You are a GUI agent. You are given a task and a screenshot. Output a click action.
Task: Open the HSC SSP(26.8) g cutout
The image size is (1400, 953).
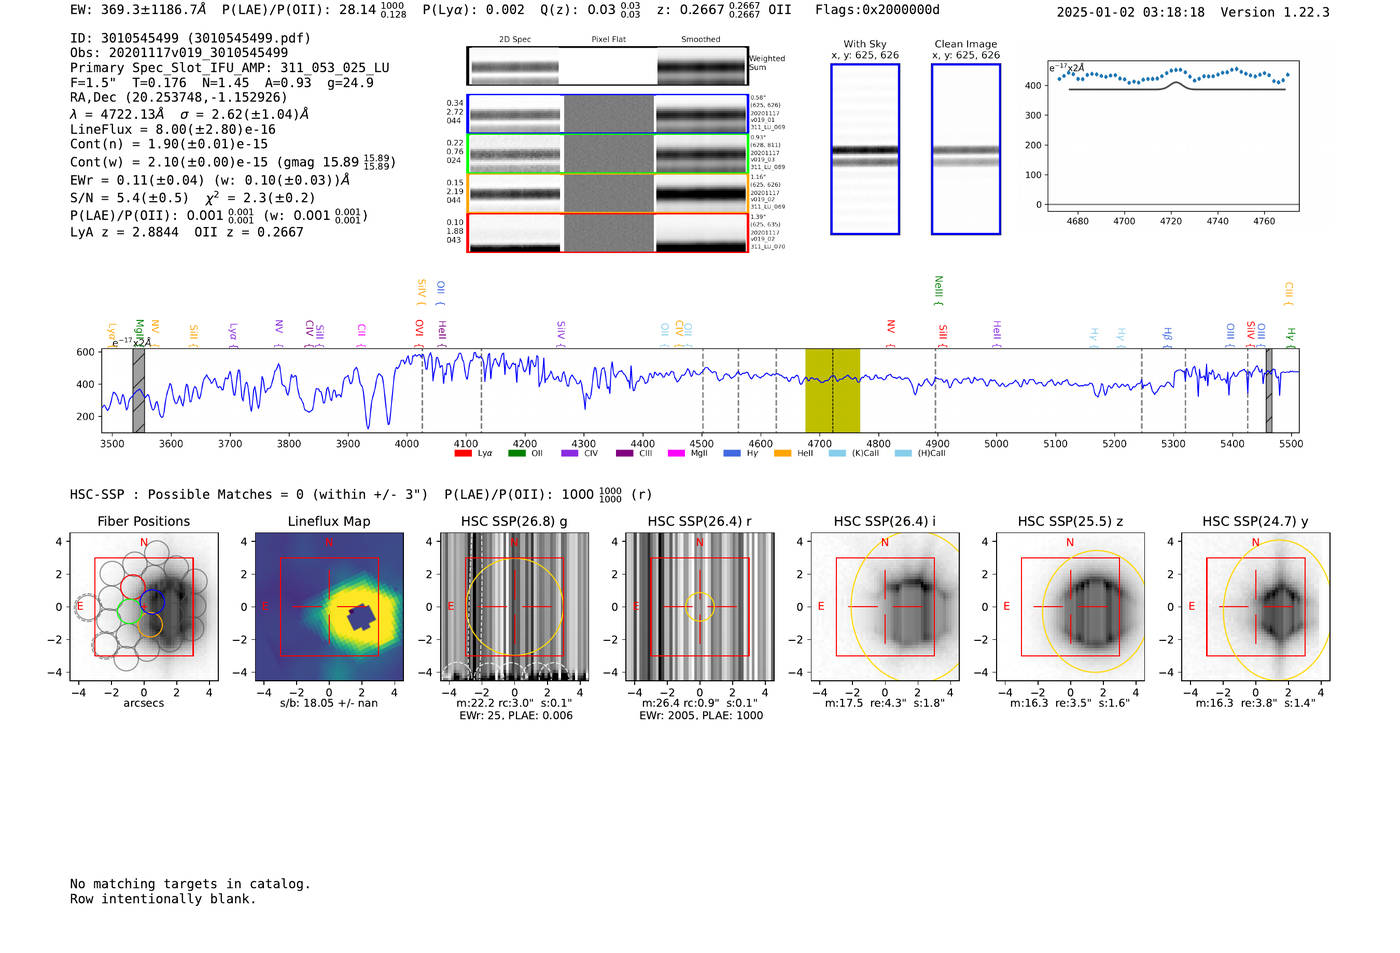click(x=514, y=606)
